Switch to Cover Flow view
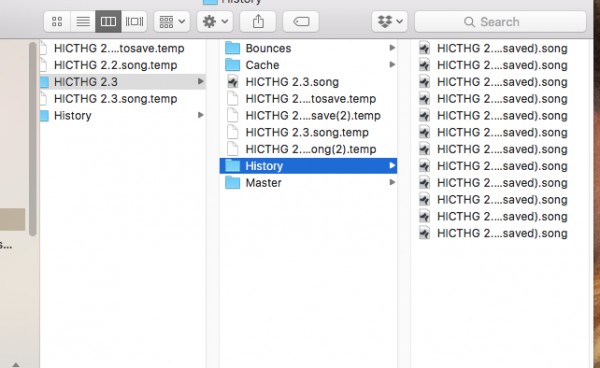The height and width of the screenshot is (368, 600). pyautogui.click(x=134, y=21)
